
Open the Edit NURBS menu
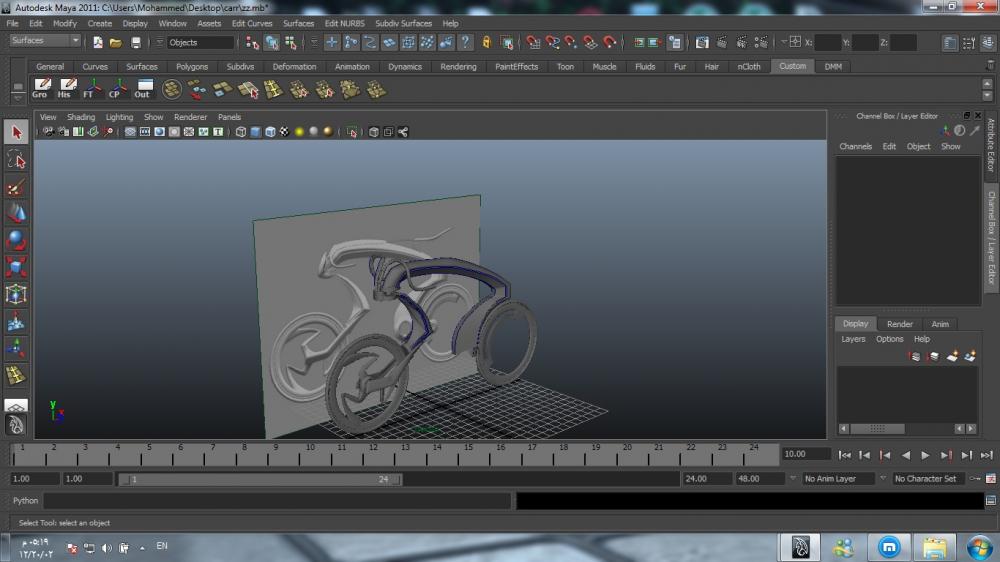344,23
